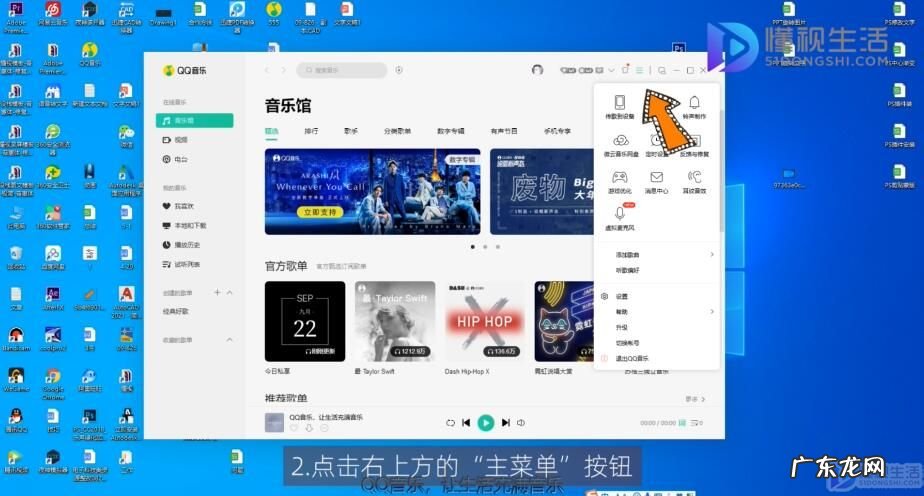The image size is (924, 496).
Task: Click the skin/wardrobe icon in title bar
Action: tap(625, 70)
